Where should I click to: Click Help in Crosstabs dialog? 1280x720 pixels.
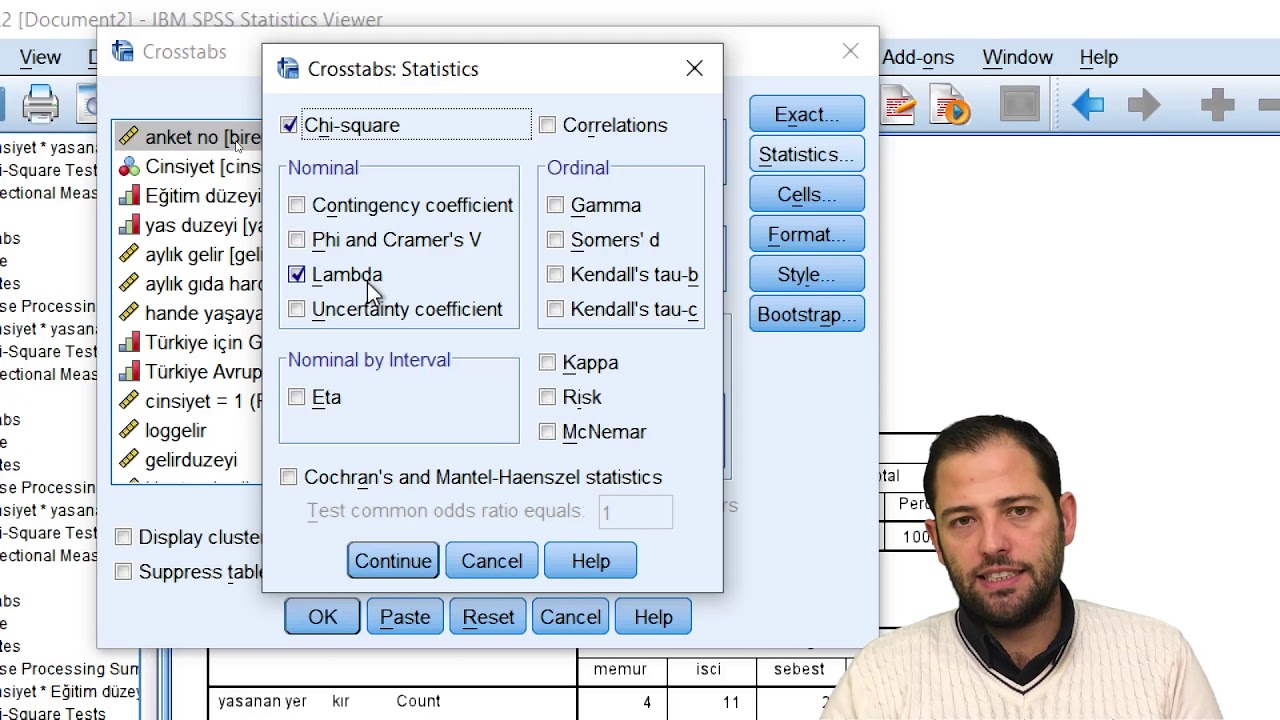click(653, 617)
